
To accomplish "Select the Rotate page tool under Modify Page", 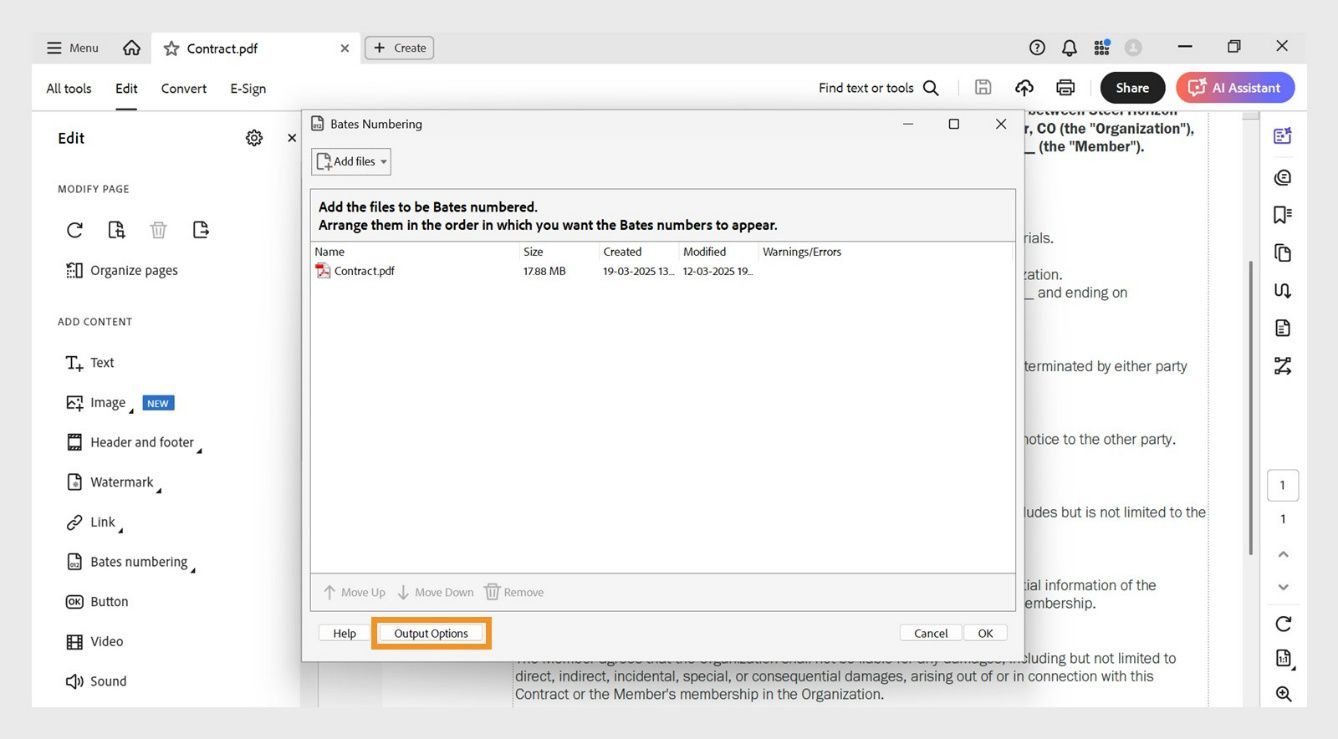I will pyautogui.click(x=74, y=229).
